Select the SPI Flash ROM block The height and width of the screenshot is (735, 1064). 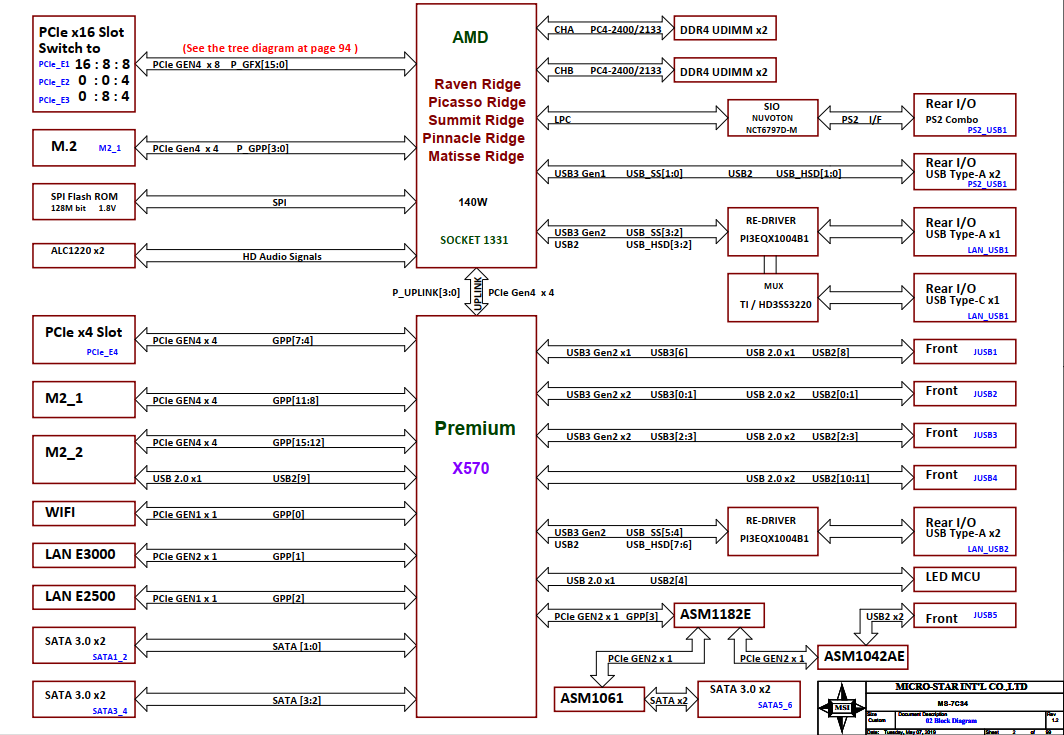pos(83,202)
